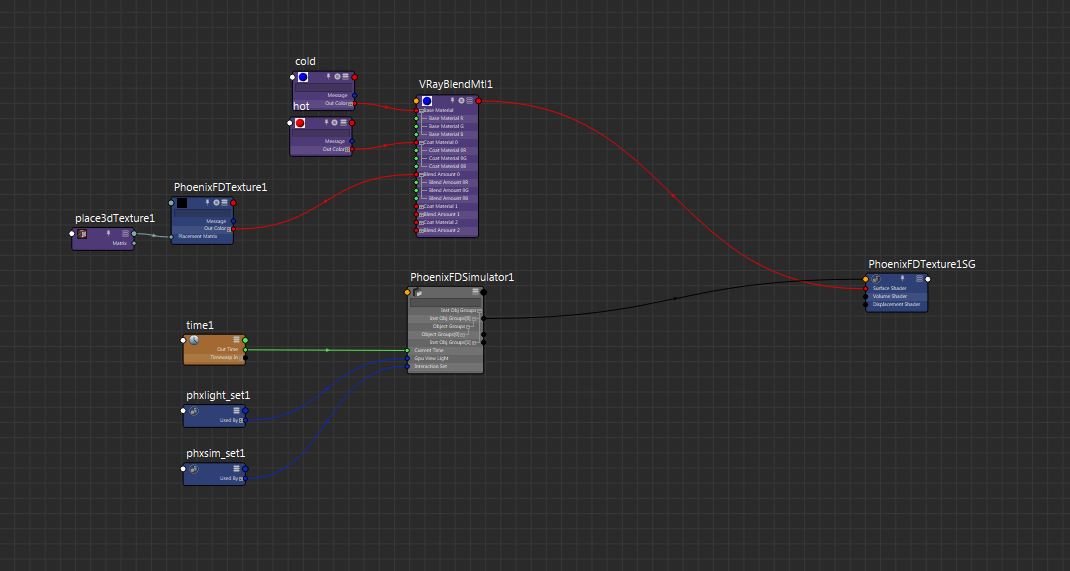This screenshot has height=571, width=1070.
Task: Click the set icon on phxsim_set1 node
Action: 194,469
